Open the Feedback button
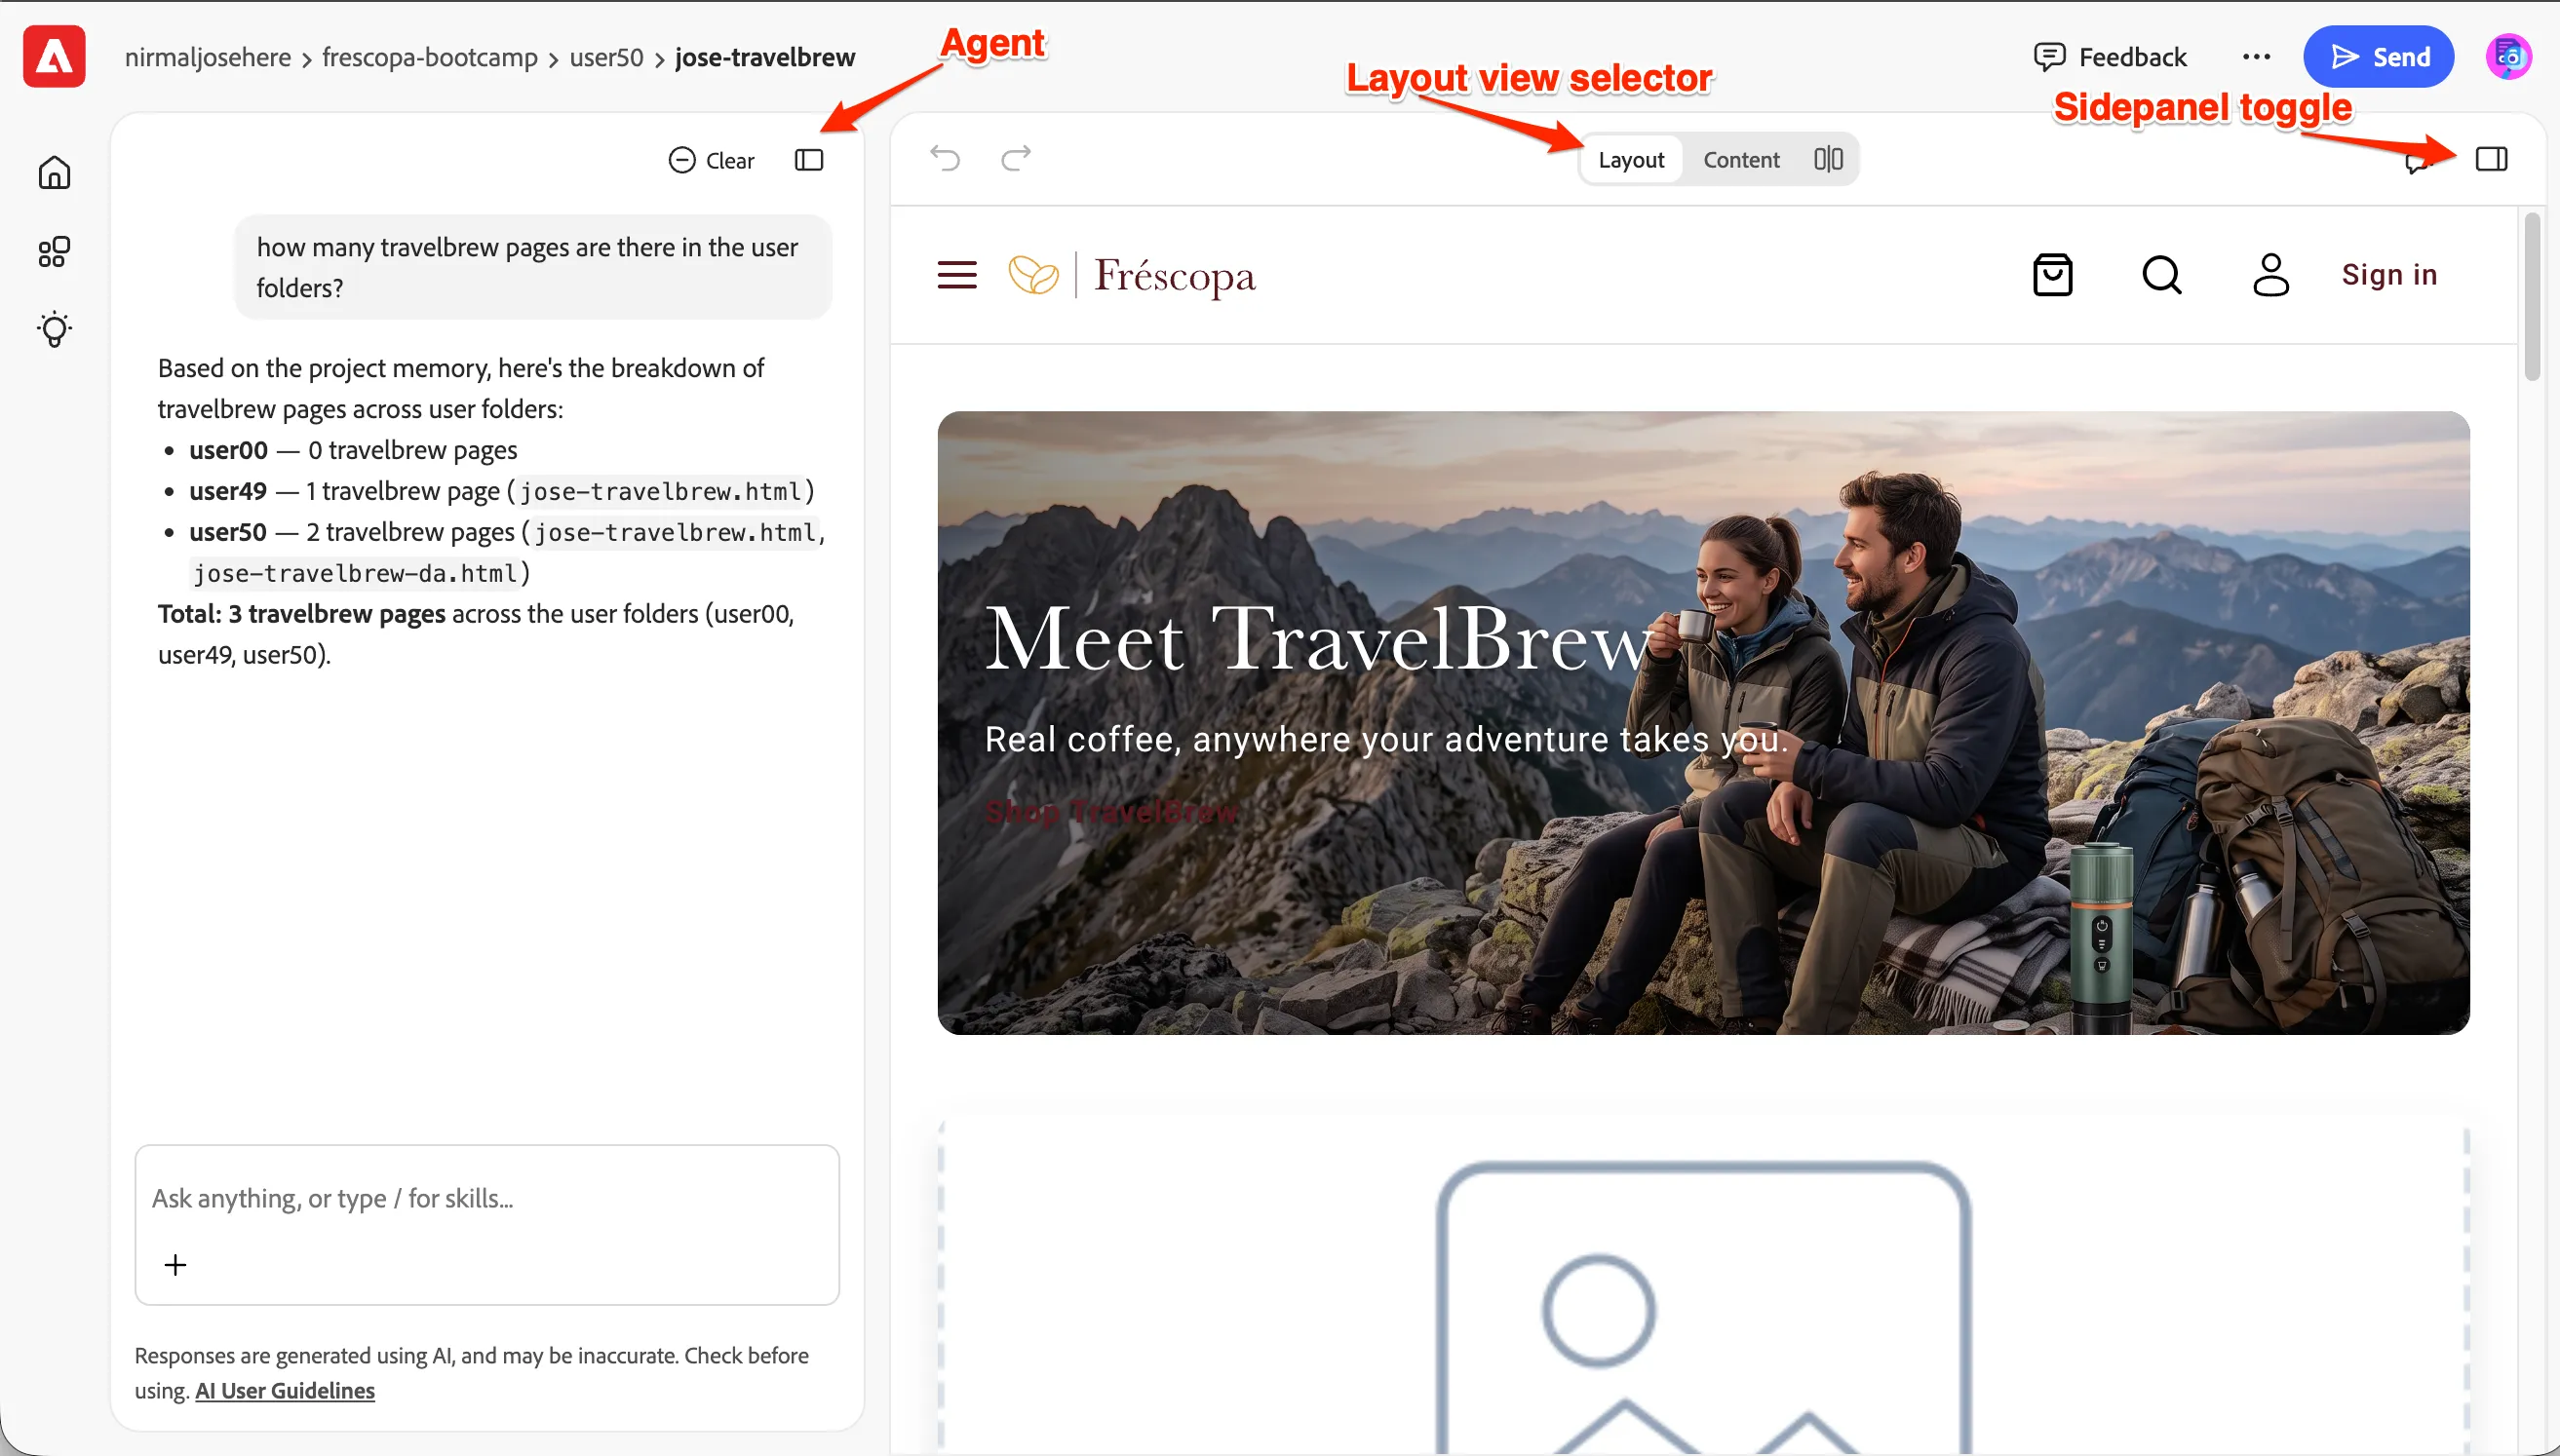The height and width of the screenshot is (1456, 2560). coord(2110,57)
